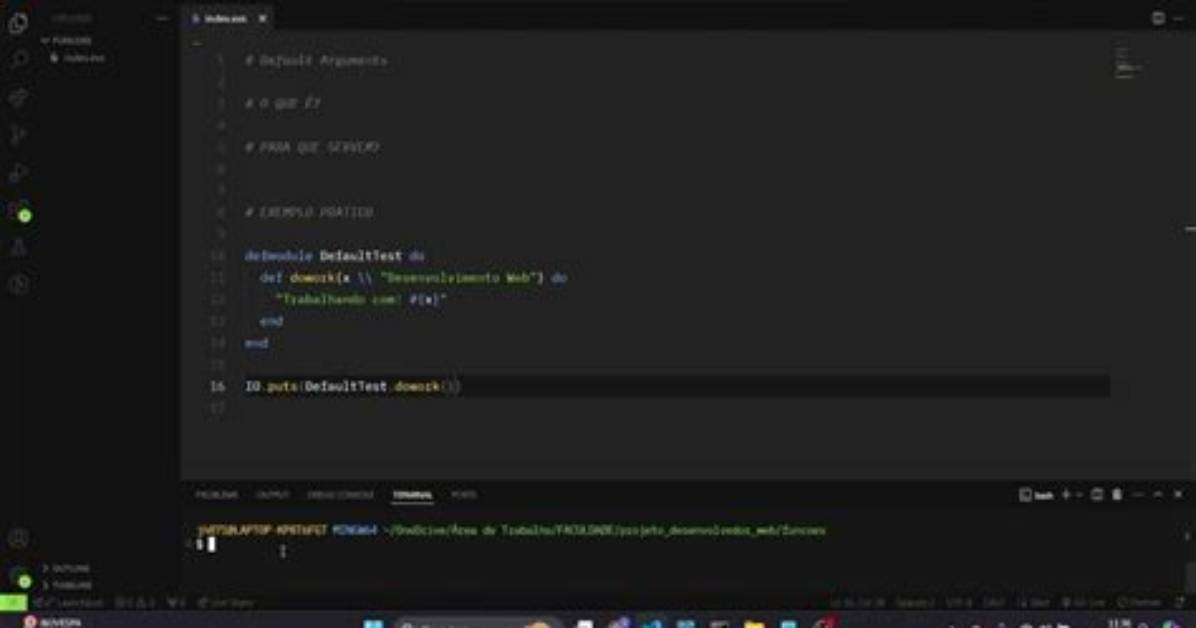Open the notifications bell in status bar
The height and width of the screenshot is (628, 1196).
pyautogui.click(x=1179, y=603)
